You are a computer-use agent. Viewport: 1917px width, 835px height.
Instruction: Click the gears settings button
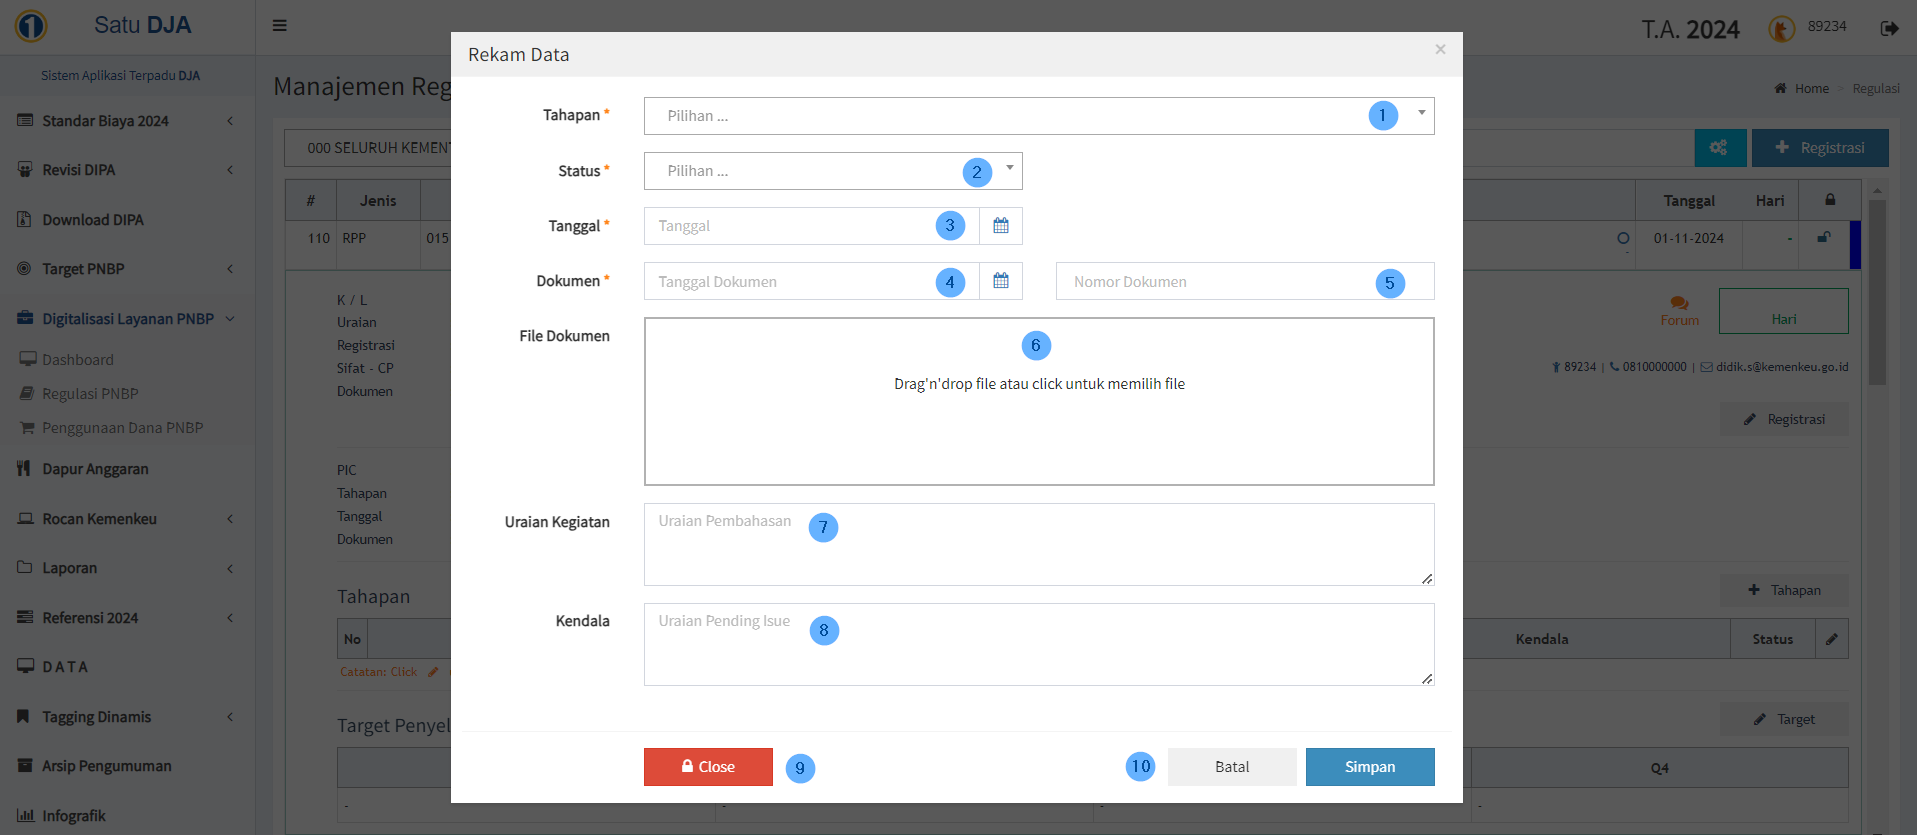click(x=1719, y=148)
